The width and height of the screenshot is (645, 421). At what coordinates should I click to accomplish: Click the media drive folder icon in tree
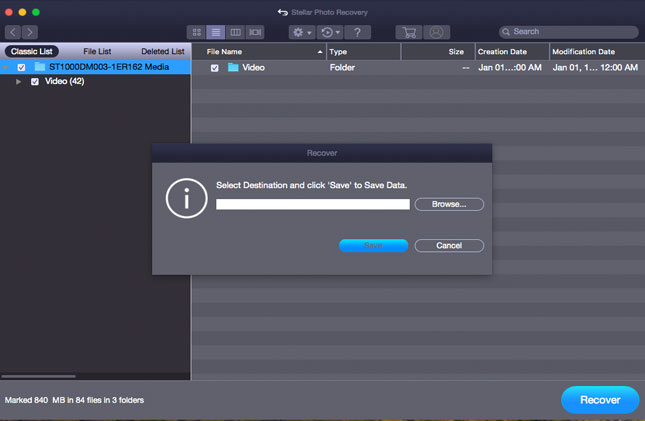39,67
